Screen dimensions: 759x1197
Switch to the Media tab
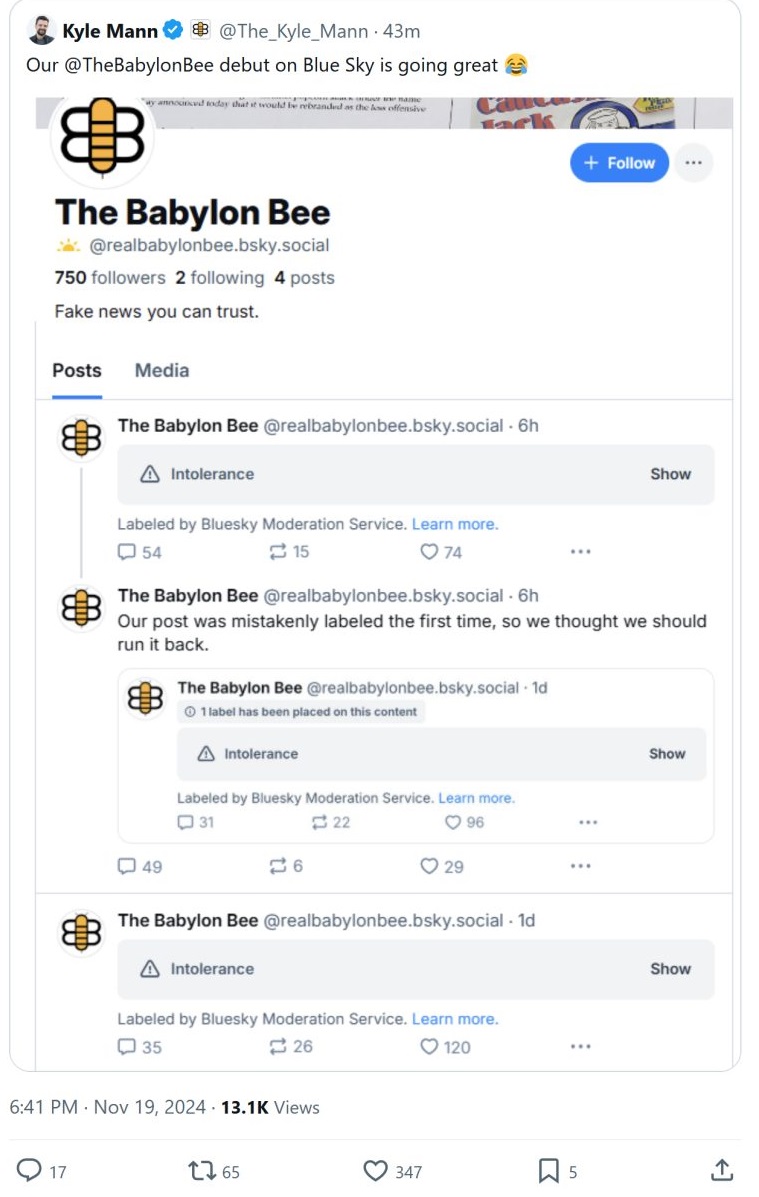point(162,370)
